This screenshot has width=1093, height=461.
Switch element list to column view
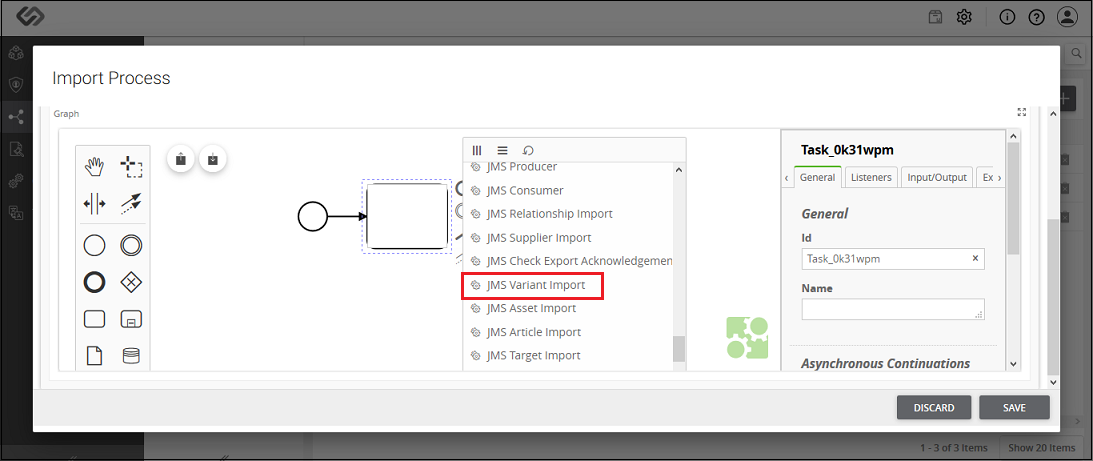point(477,150)
